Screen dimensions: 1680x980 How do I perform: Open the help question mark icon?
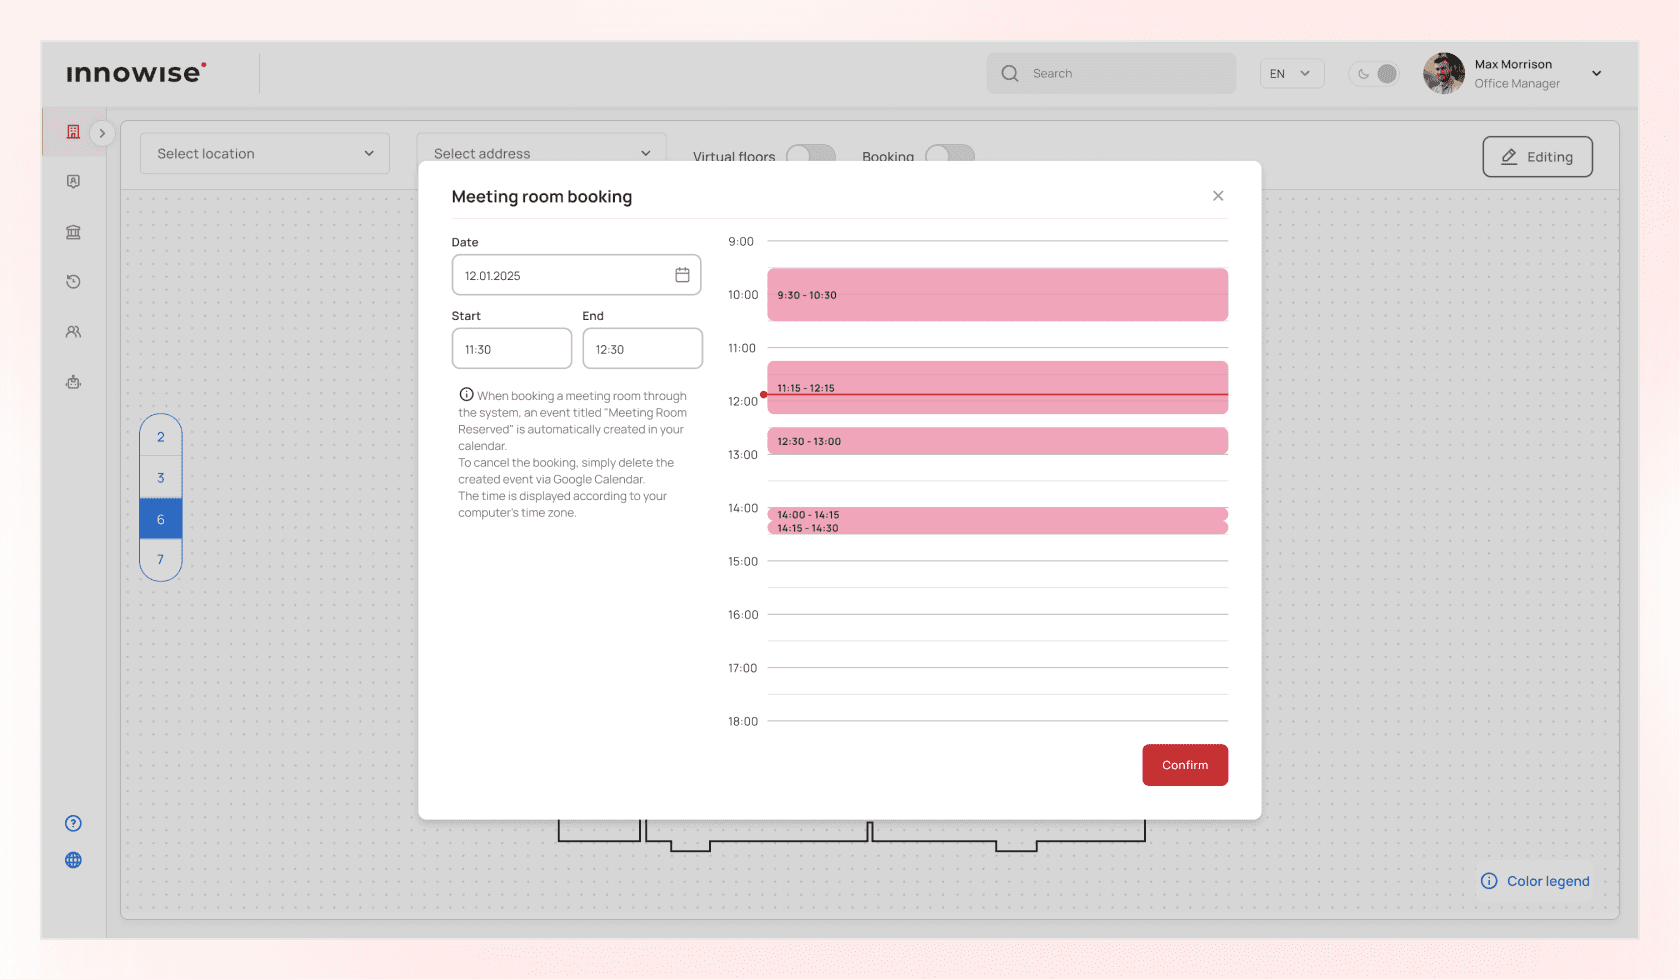tap(73, 823)
